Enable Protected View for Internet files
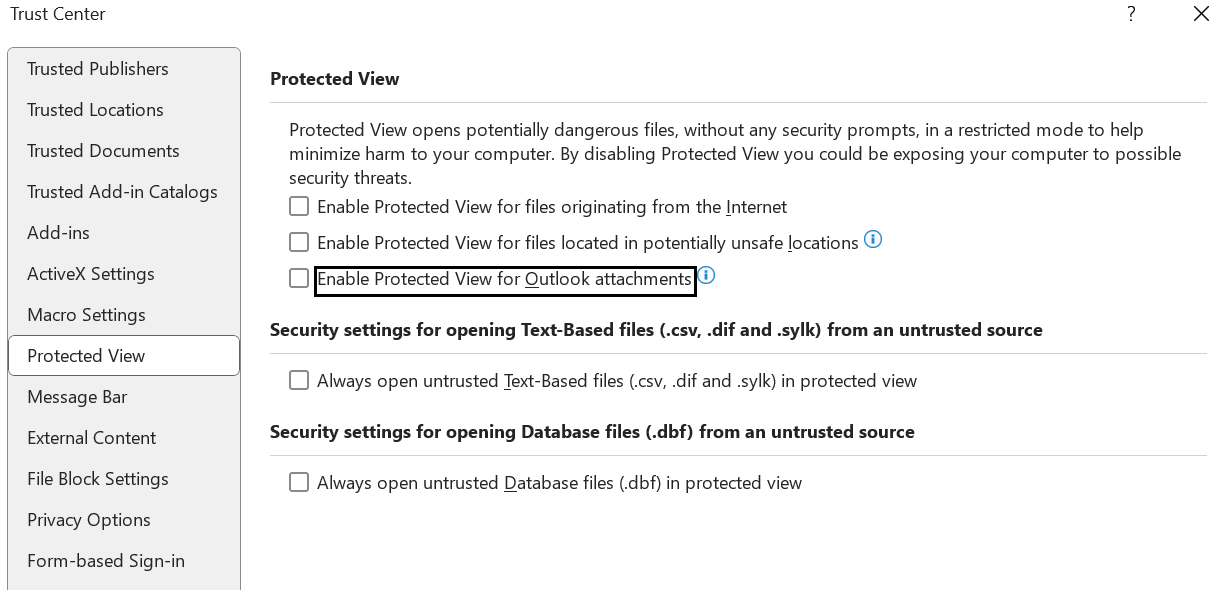 click(x=299, y=207)
